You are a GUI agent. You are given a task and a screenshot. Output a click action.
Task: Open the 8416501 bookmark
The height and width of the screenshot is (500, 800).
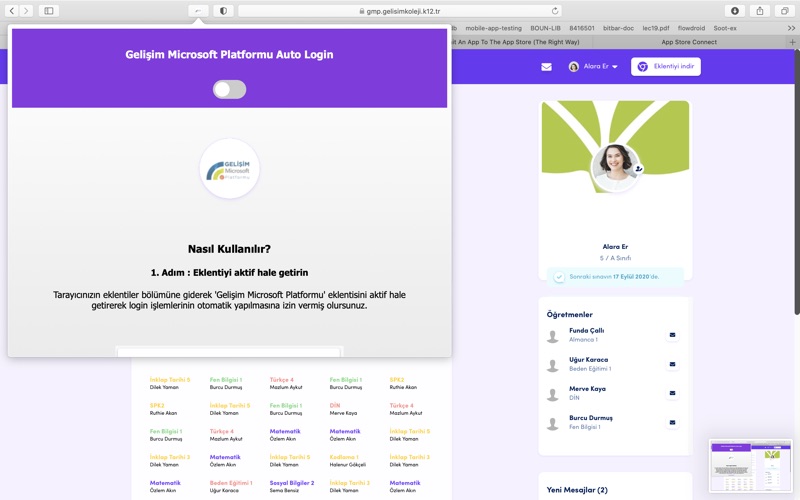[582, 28]
